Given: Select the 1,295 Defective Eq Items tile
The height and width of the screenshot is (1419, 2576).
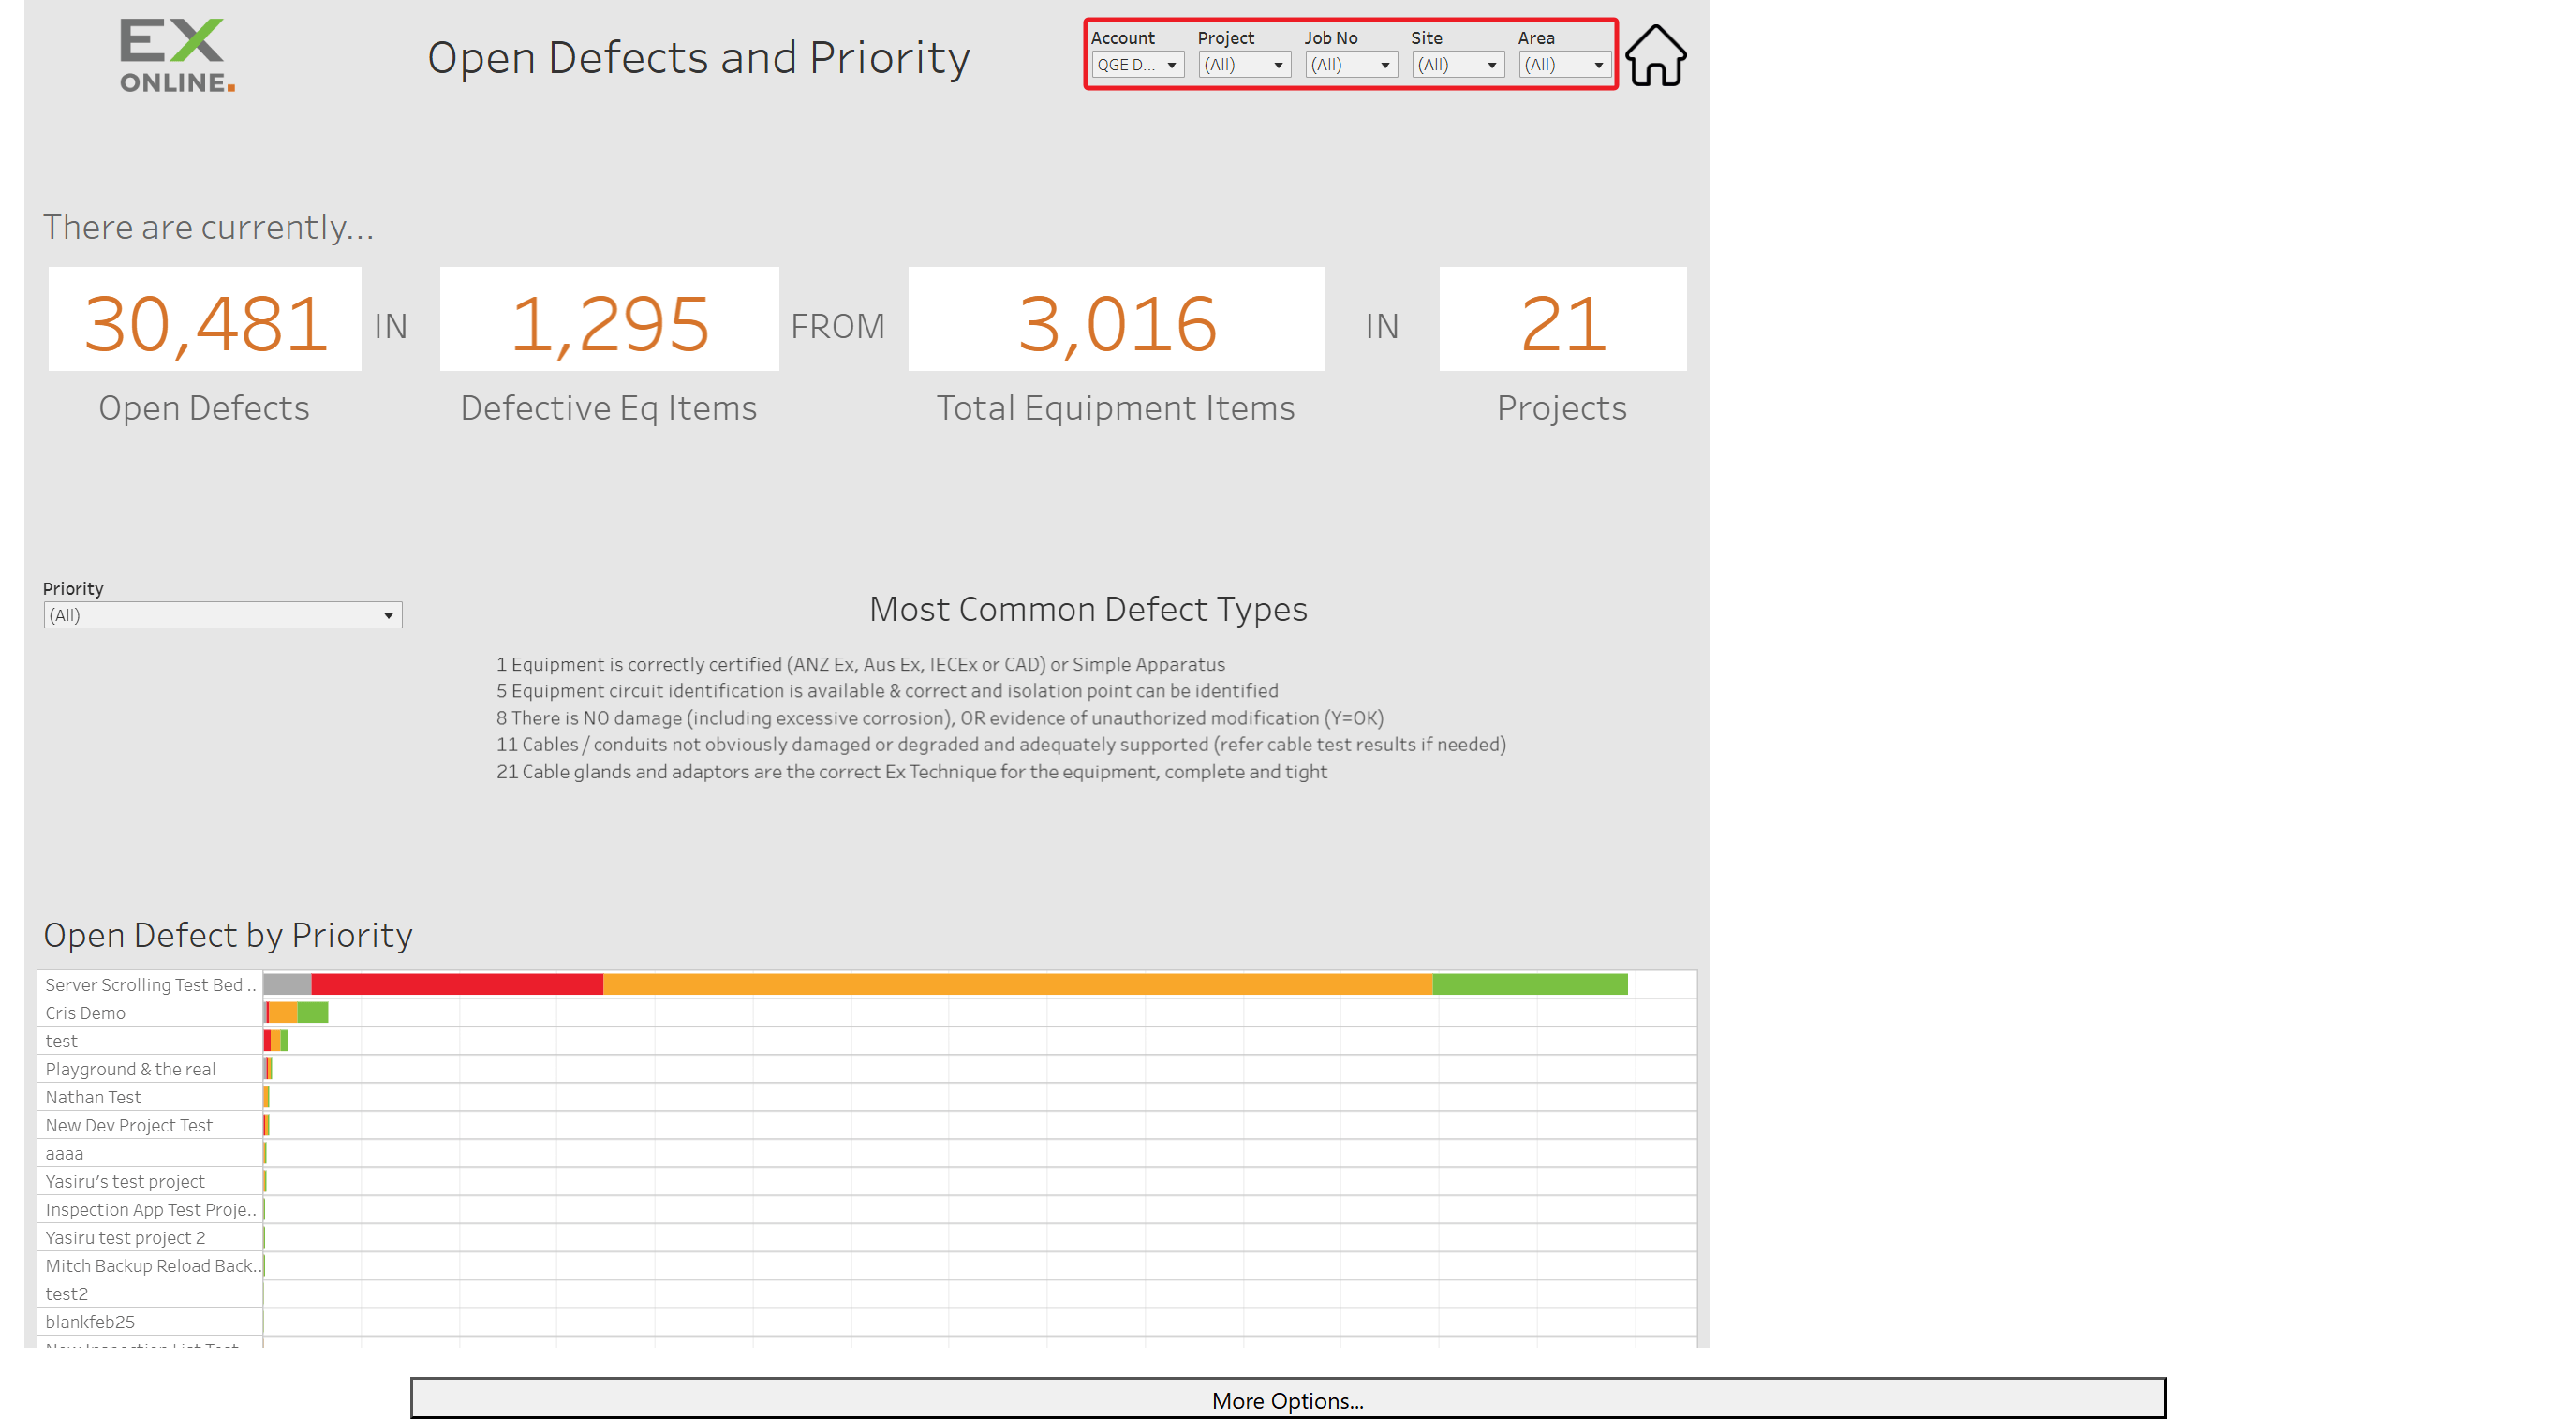Looking at the screenshot, I should click(x=609, y=319).
